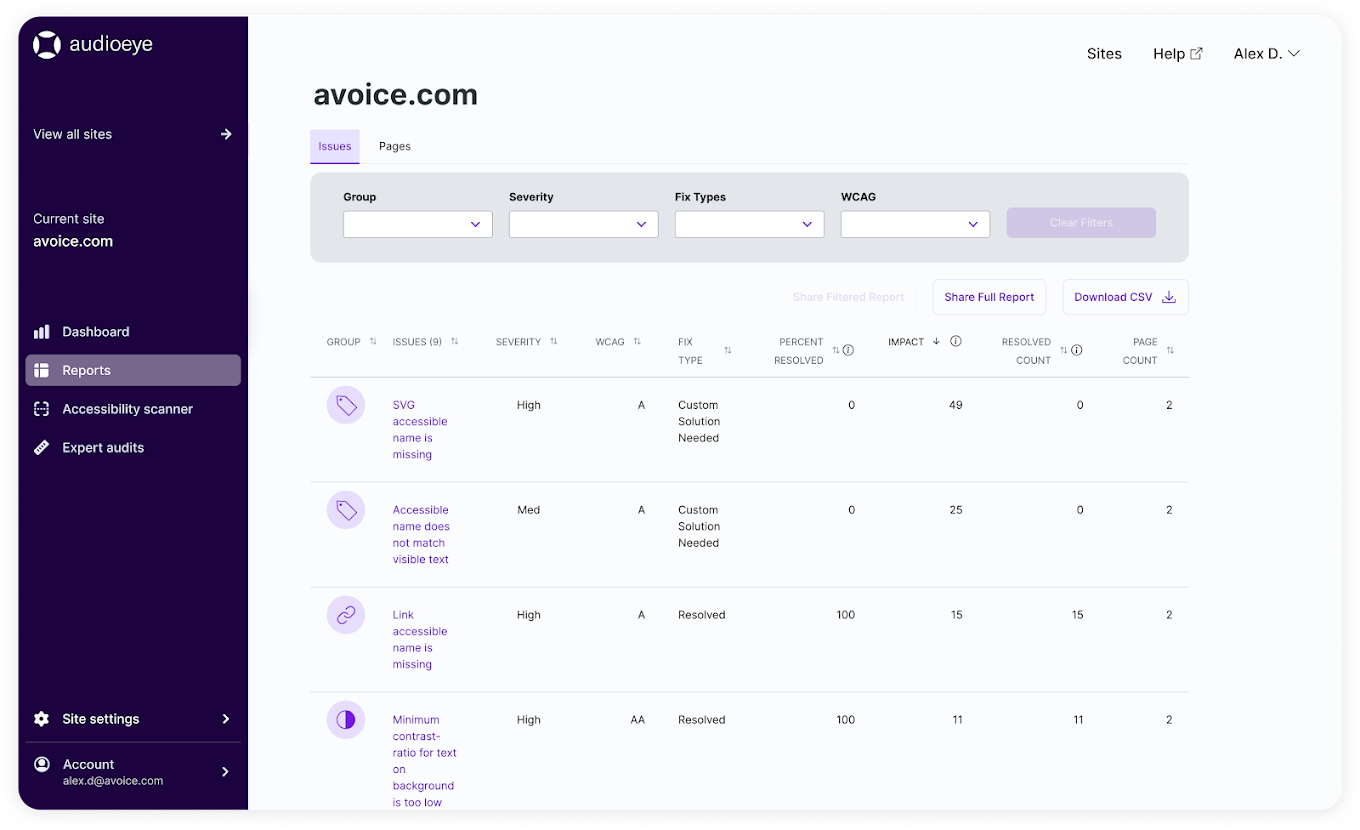The height and width of the screenshot is (830, 1360).
Task: Click the contrast icon for Minimum contrast-ratio row
Action: click(346, 720)
